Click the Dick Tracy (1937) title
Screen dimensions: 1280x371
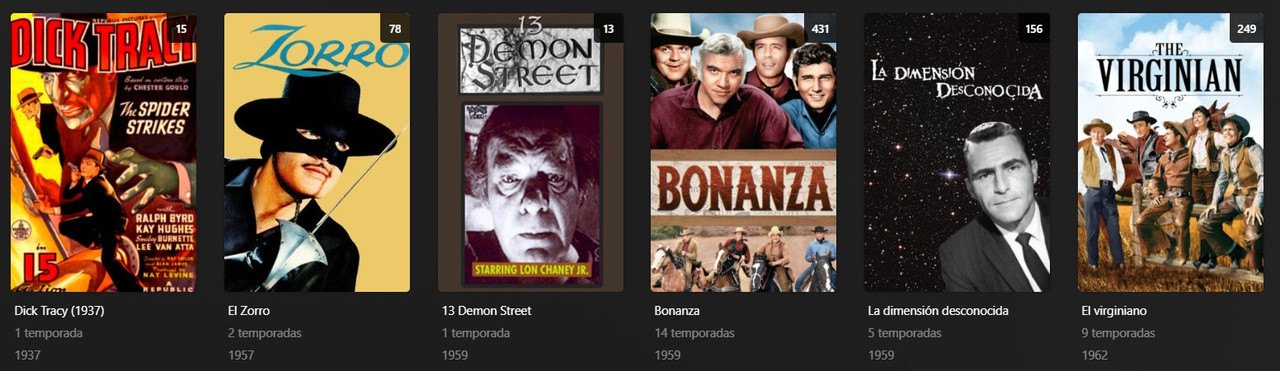point(59,311)
